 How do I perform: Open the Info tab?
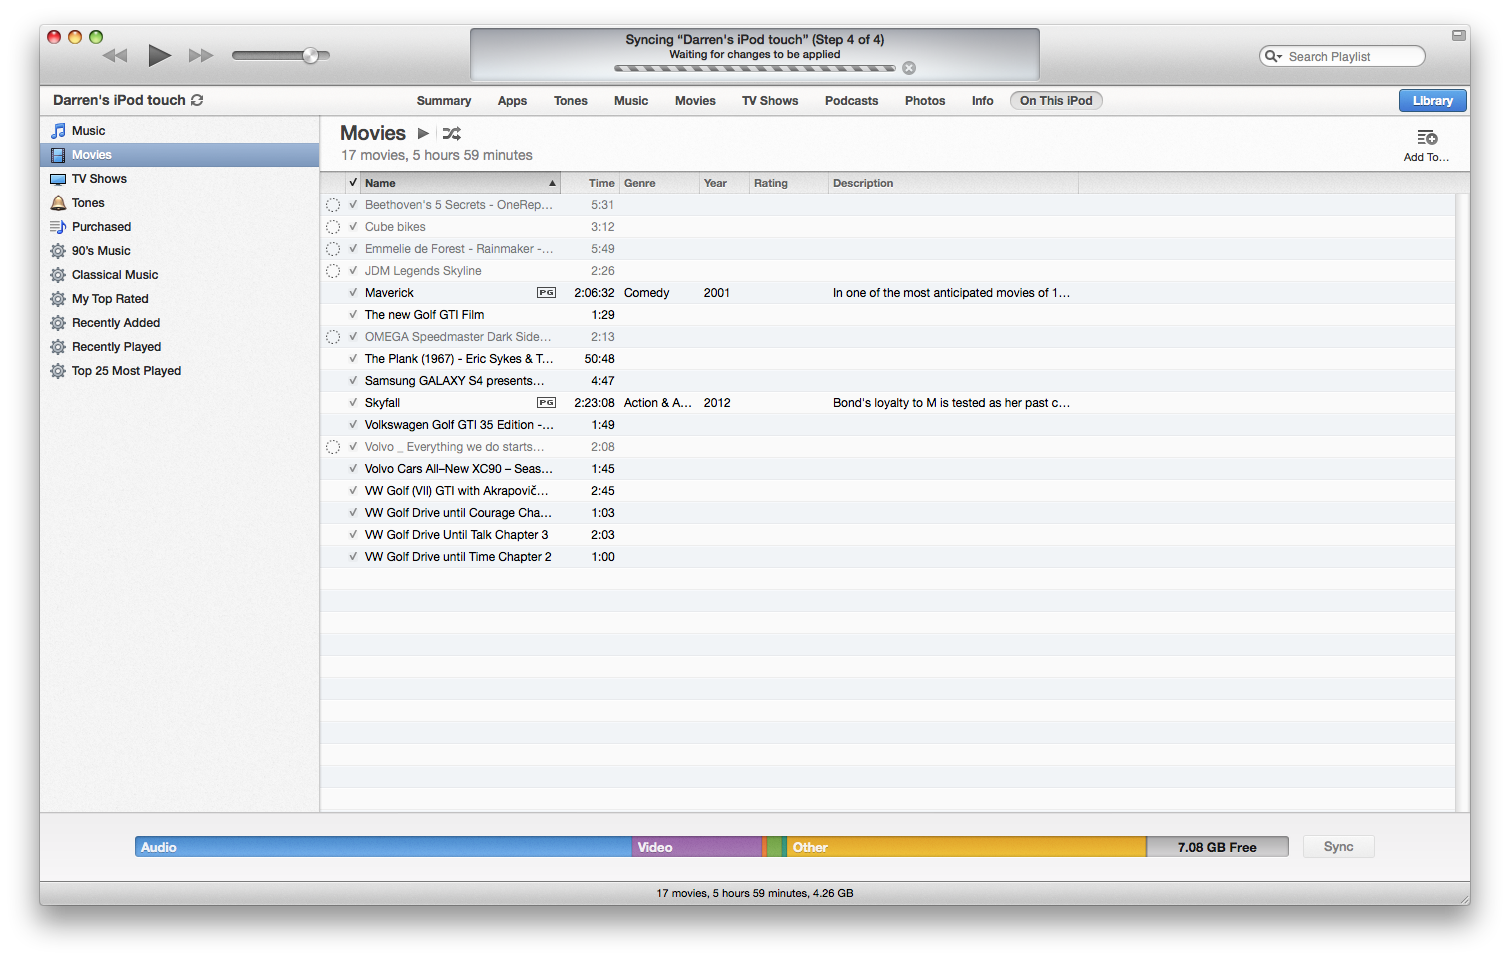click(983, 101)
